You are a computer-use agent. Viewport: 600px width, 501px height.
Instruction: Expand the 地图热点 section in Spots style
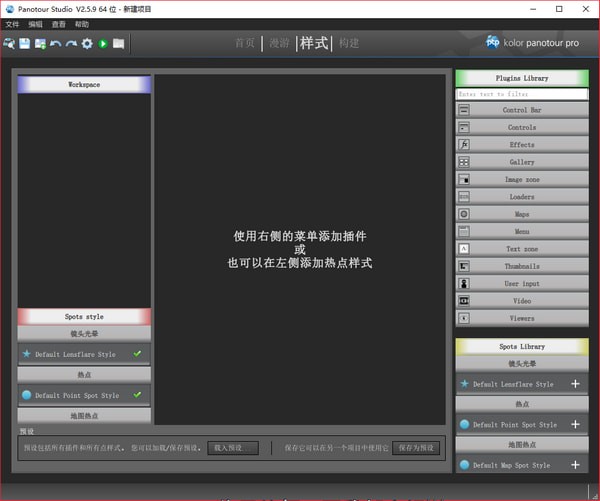(x=84, y=415)
